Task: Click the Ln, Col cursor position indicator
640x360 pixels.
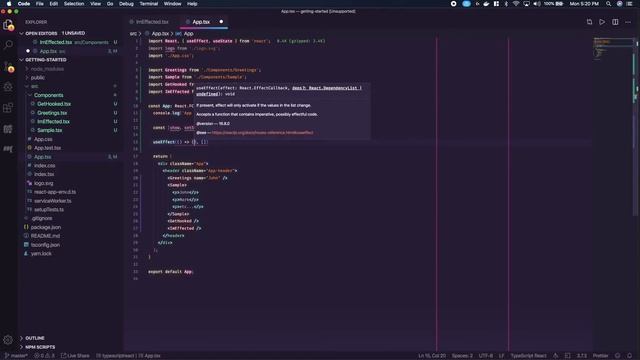Action: click(x=432, y=356)
